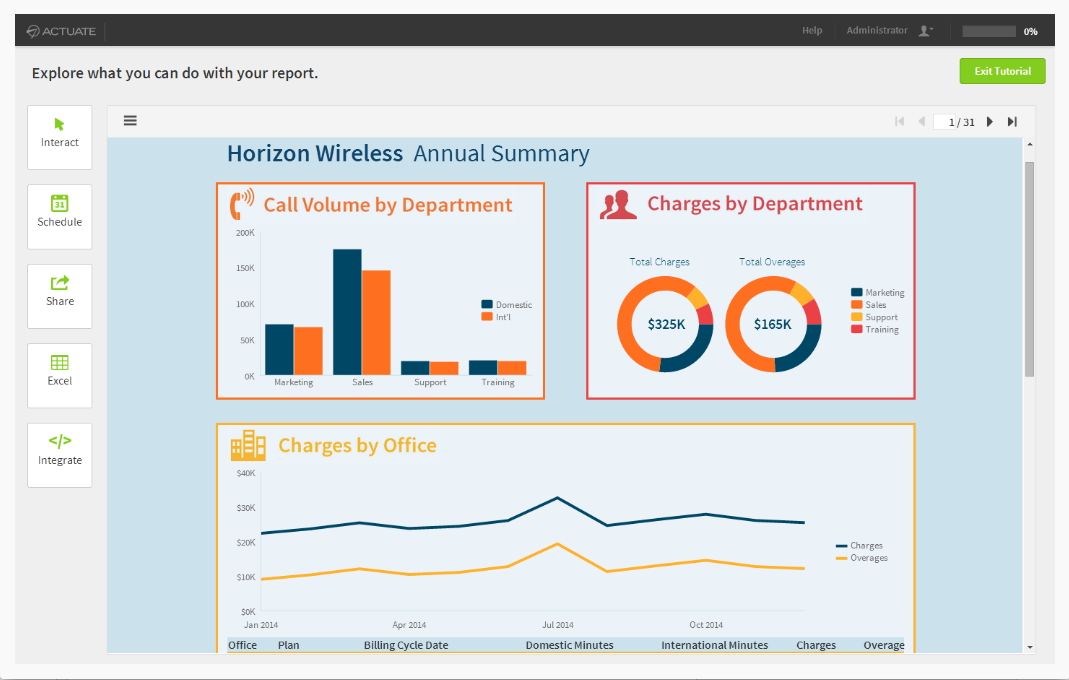Go to the first report page
The width and height of the screenshot is (1069, 680).
click(x=899, y=121)
